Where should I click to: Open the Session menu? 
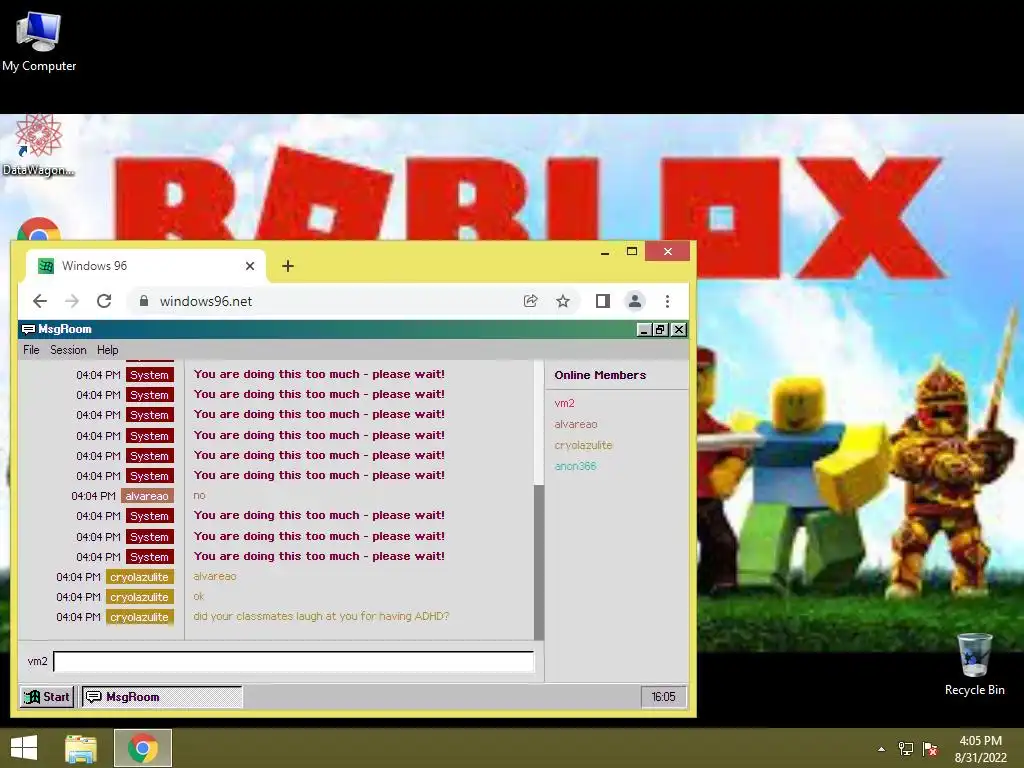(x=68, y=350)
